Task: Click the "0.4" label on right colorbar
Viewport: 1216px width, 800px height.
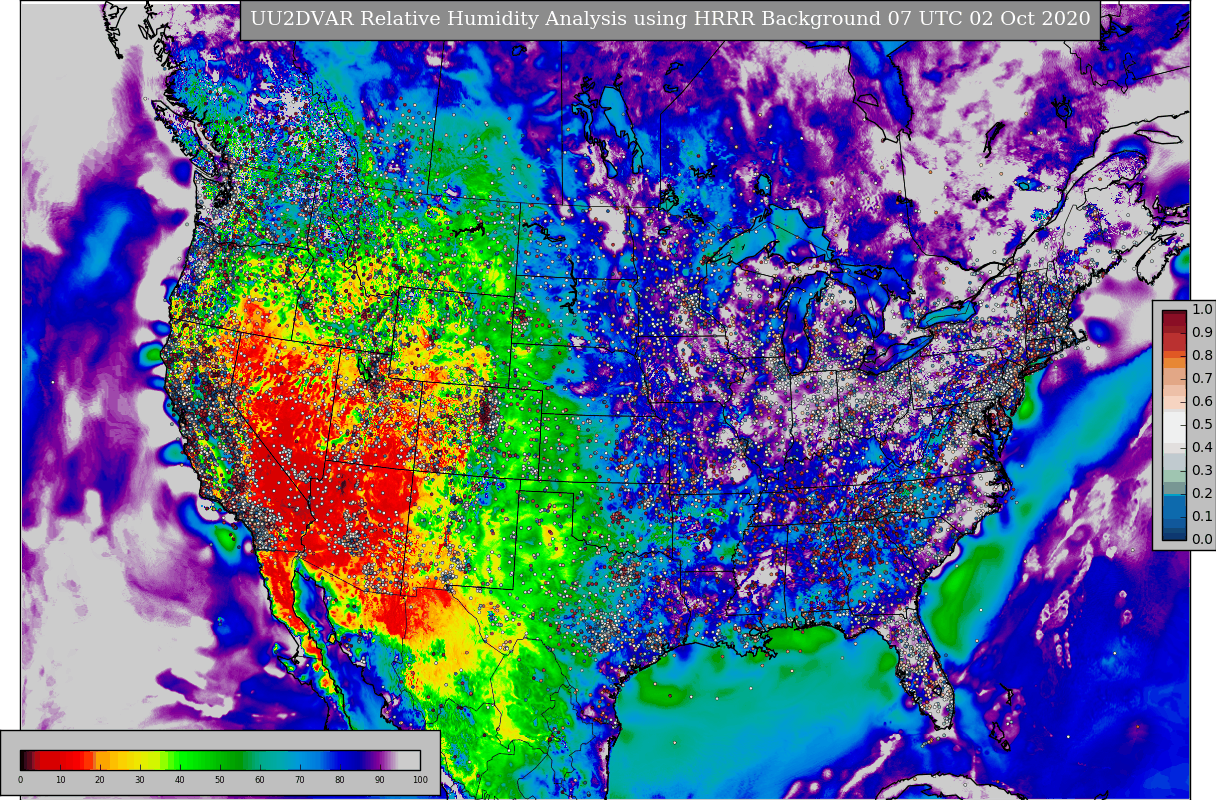Action: [x=1202, y=448]
